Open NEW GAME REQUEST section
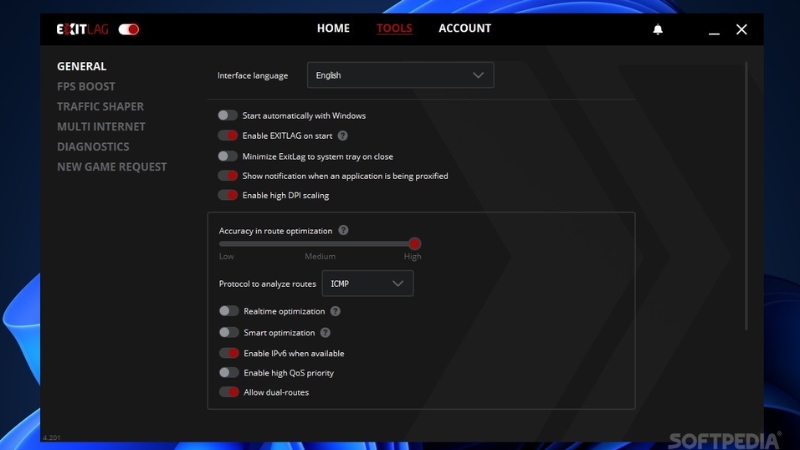The image size is (800, 450). pos(112,167)
